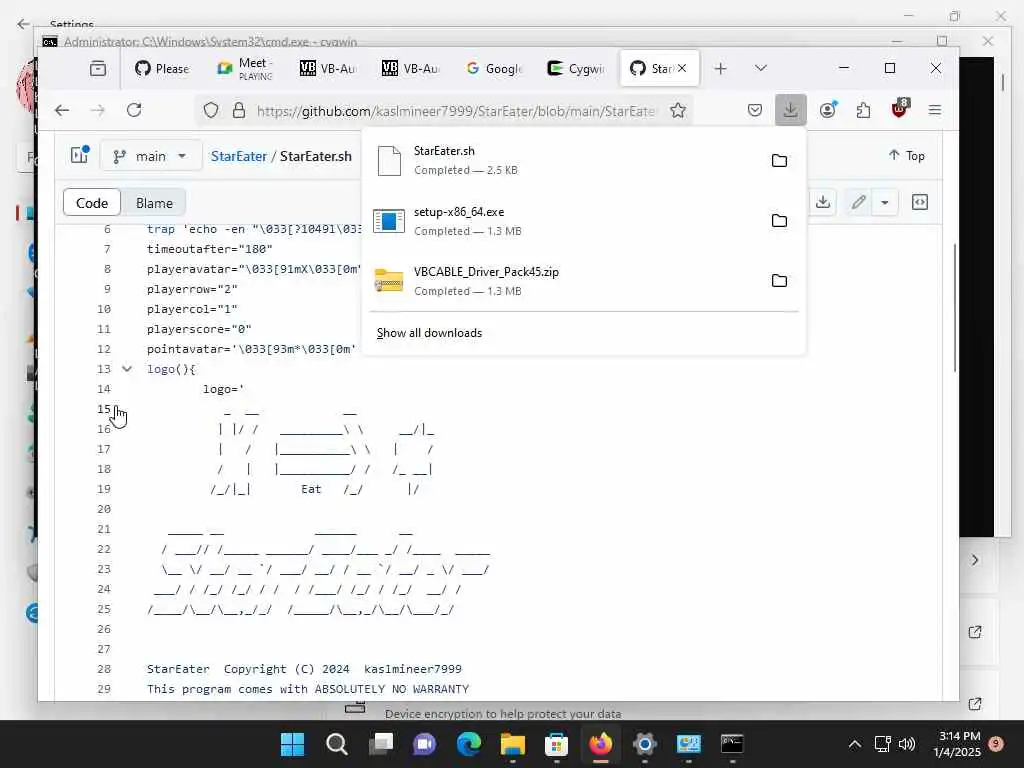Open the Firefox downloads panel button

pos(790,110)
